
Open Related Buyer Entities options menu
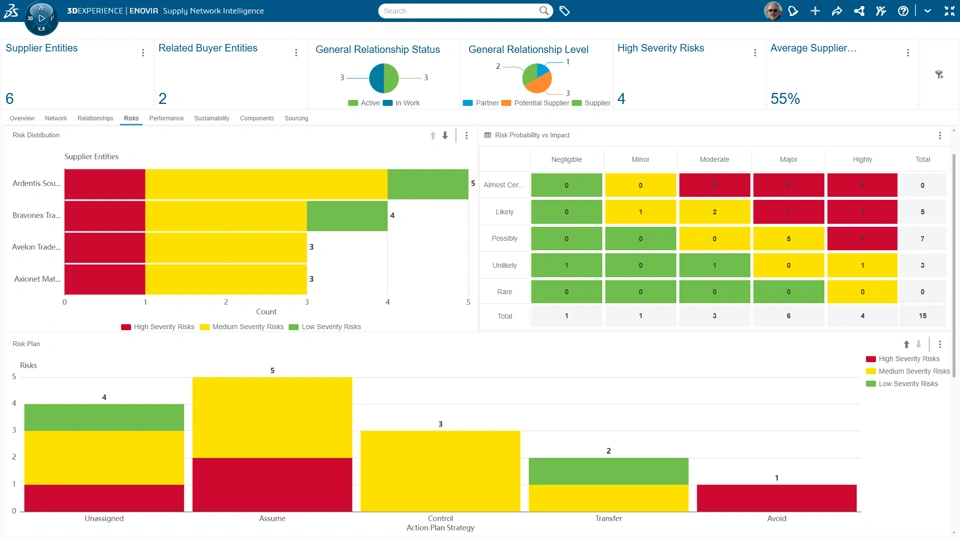(x=296, y=53)
